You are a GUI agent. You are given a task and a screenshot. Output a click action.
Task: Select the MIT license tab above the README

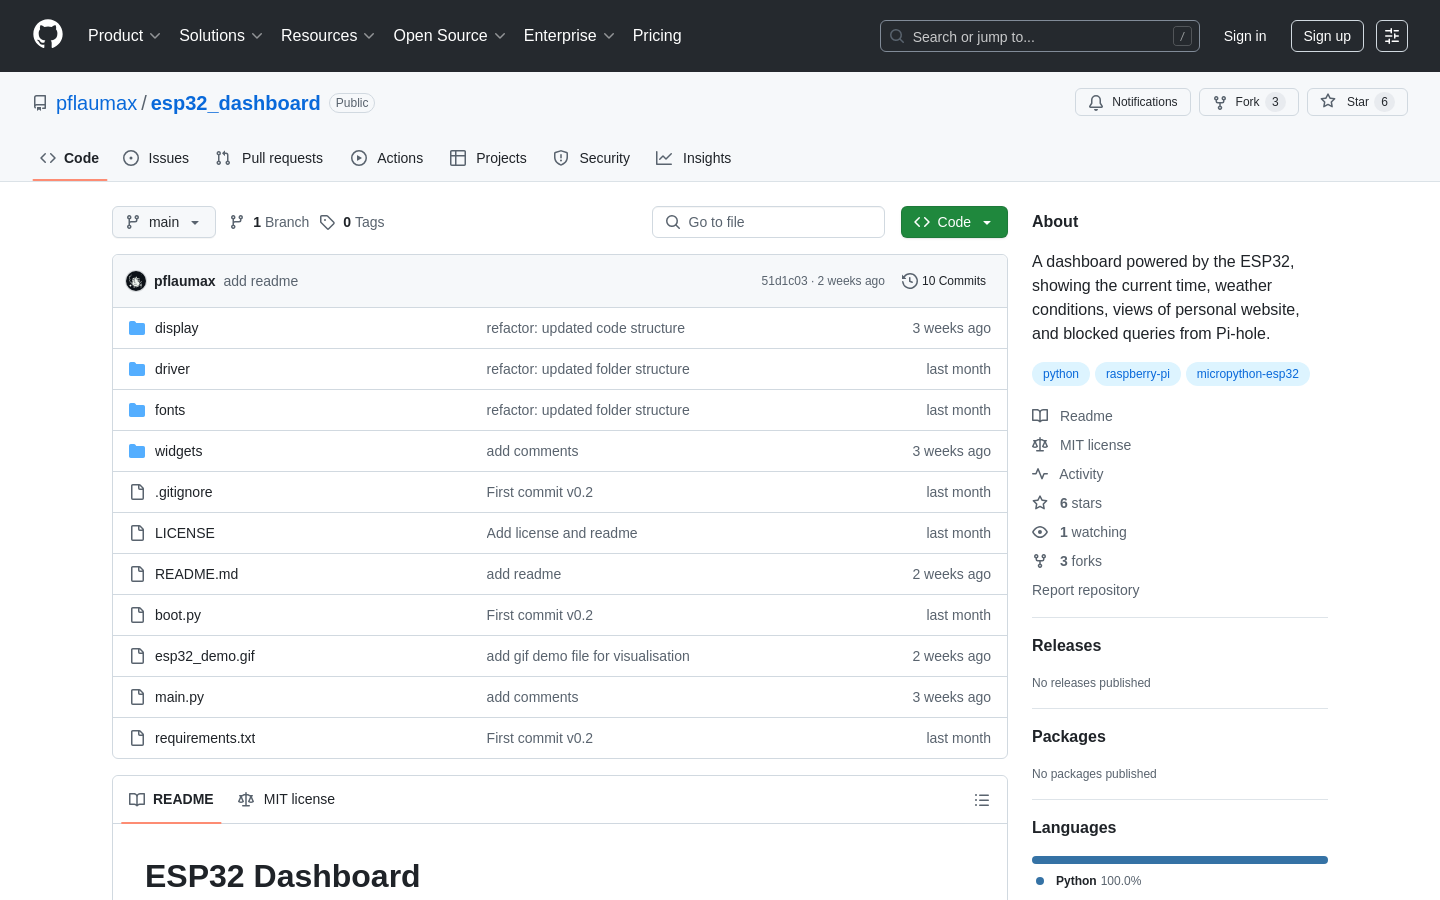tap(286, 799)
